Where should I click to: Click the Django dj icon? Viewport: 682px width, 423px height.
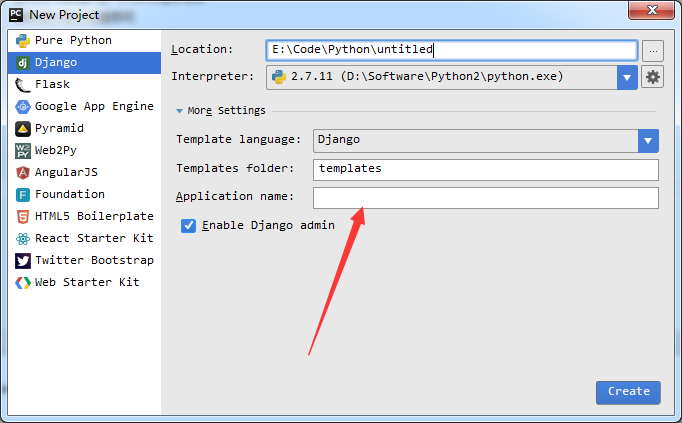point(23,63)
